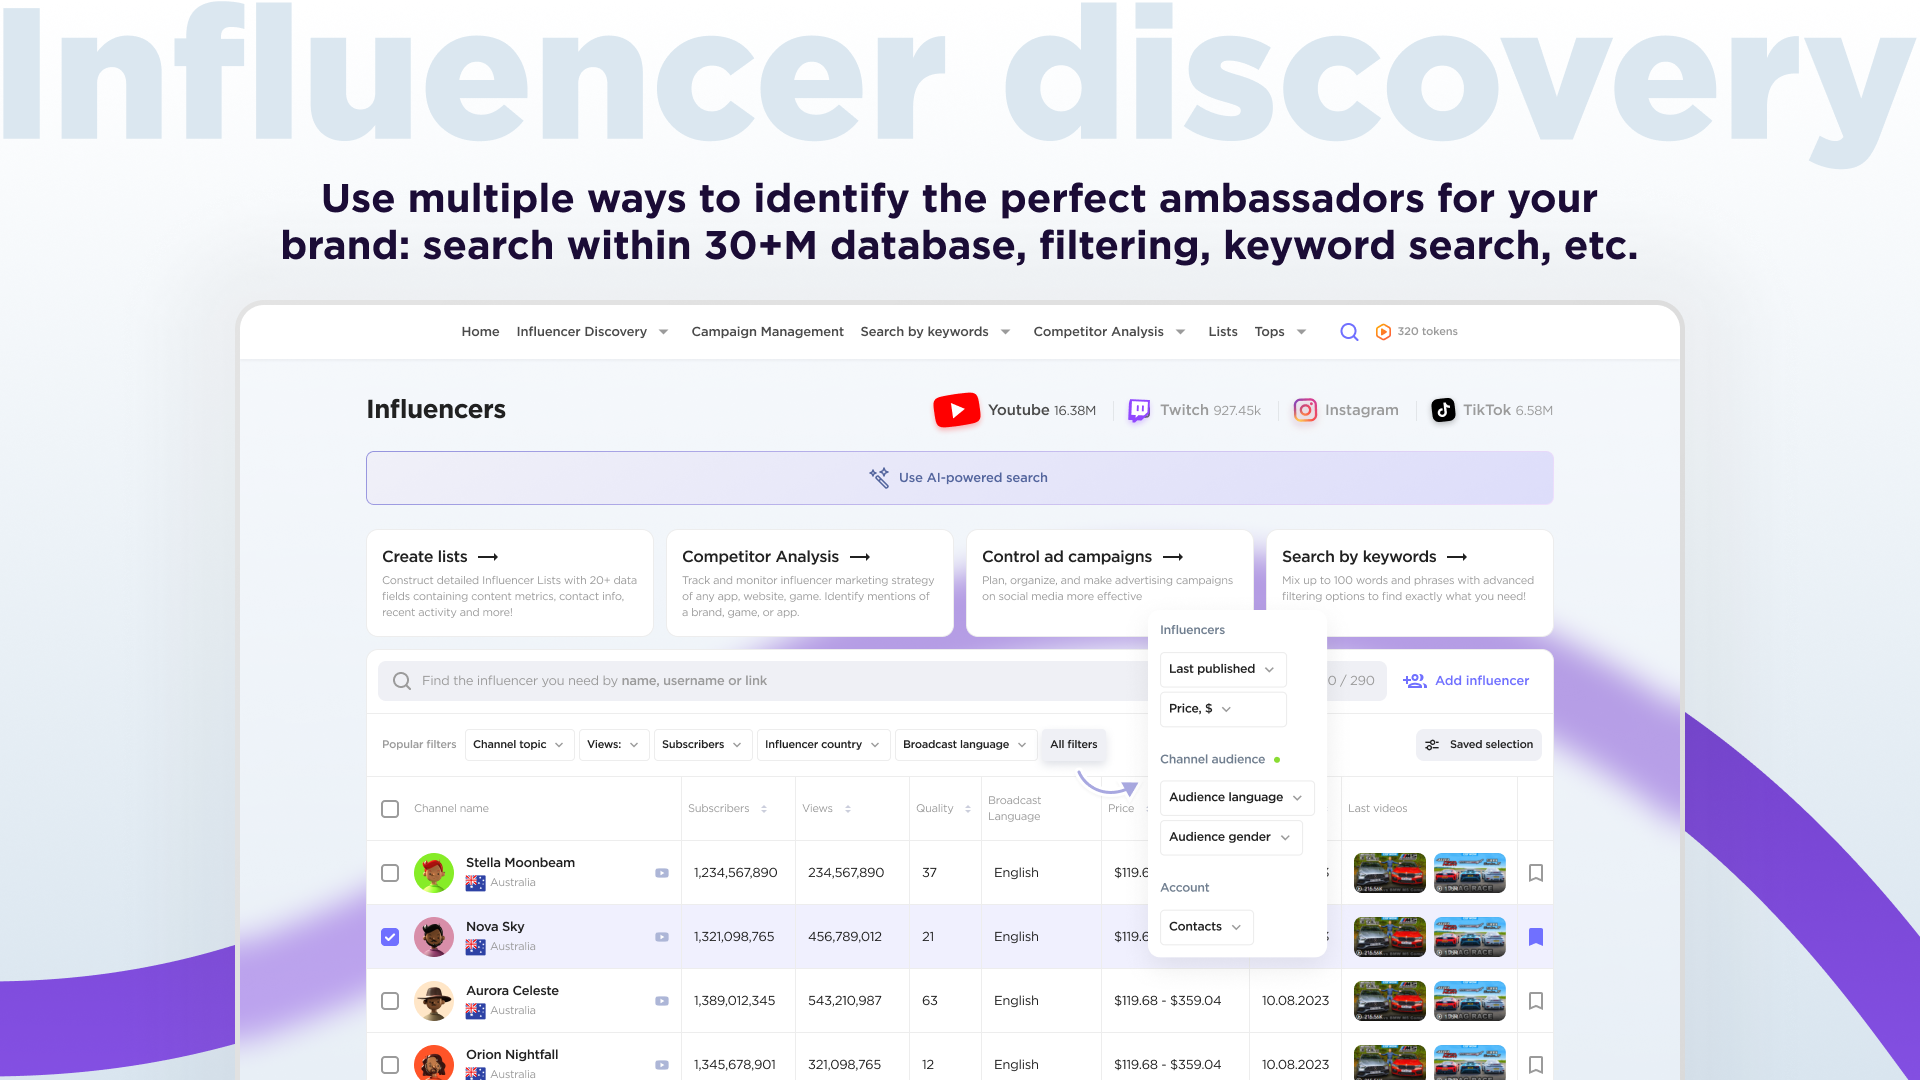Open the Last published dropdown

click(x=1222, y=669)
